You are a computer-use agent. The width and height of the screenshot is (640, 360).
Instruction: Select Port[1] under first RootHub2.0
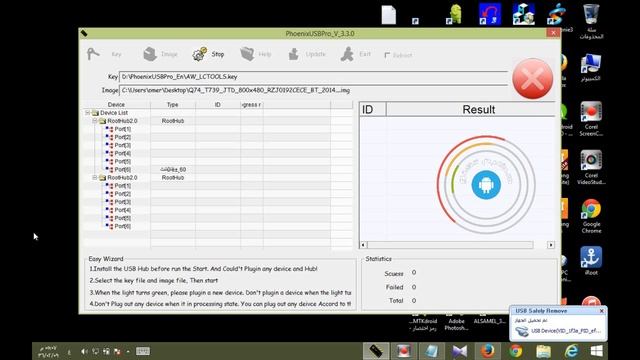[x=122, y=129]
